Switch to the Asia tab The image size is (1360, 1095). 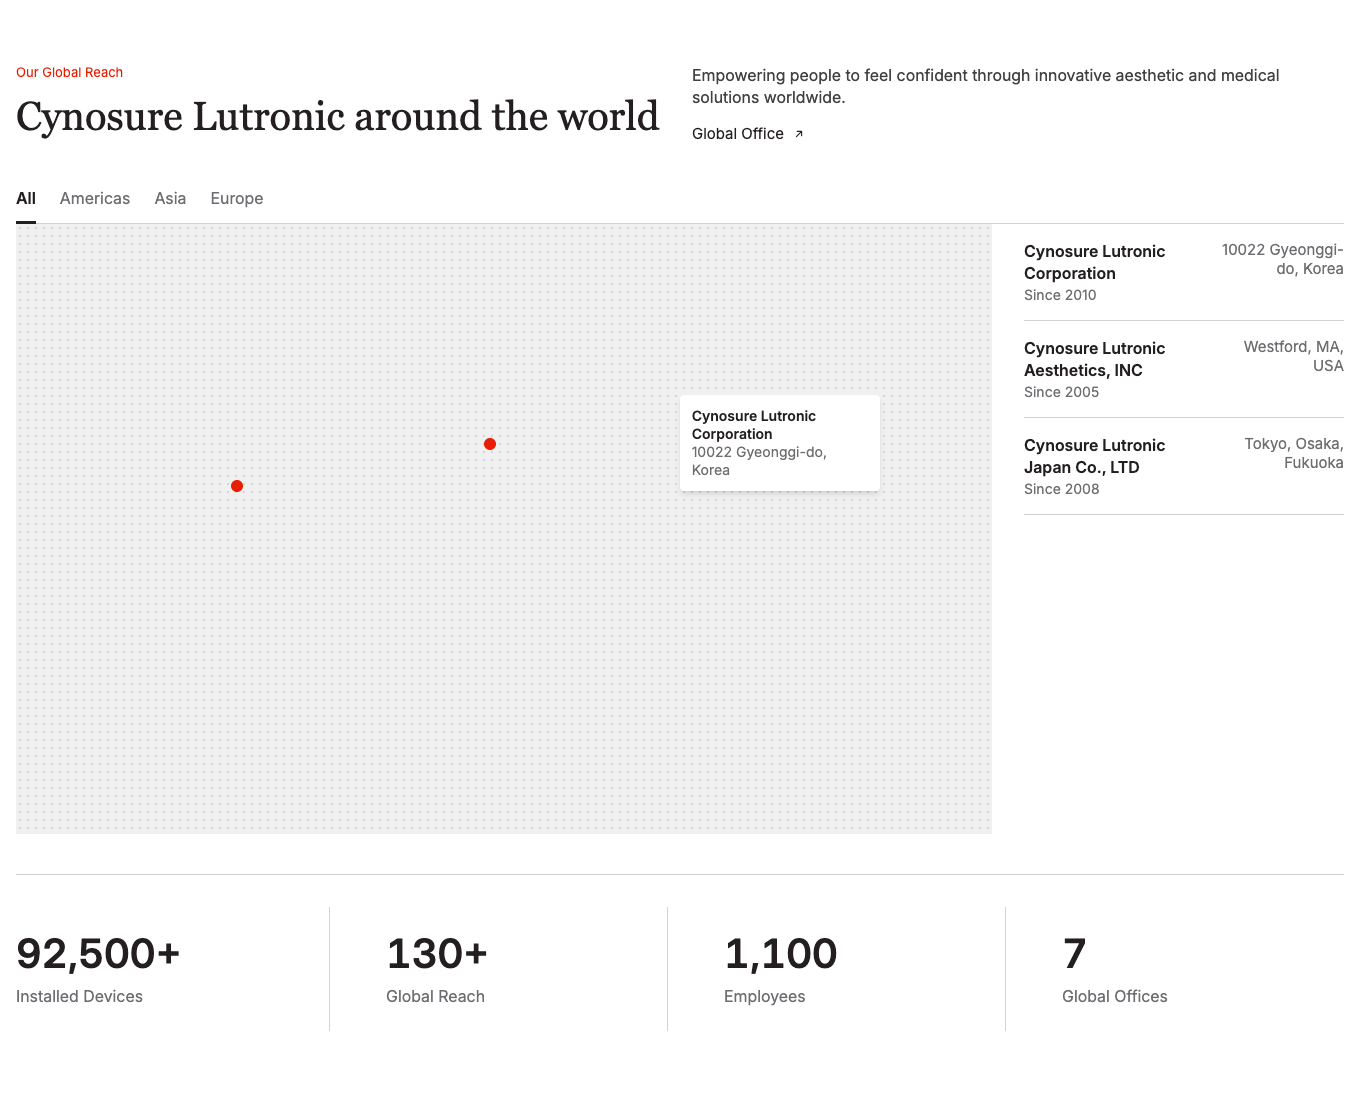[170, 198]
